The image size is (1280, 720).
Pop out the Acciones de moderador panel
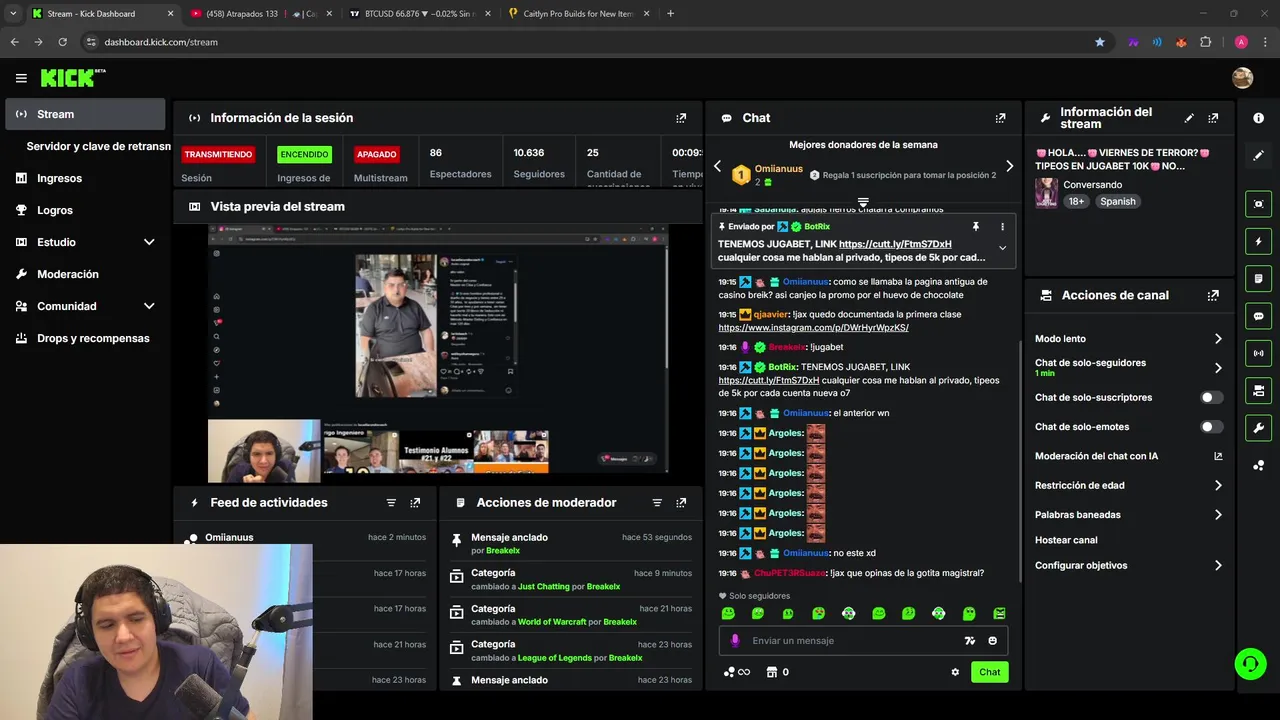681,503
